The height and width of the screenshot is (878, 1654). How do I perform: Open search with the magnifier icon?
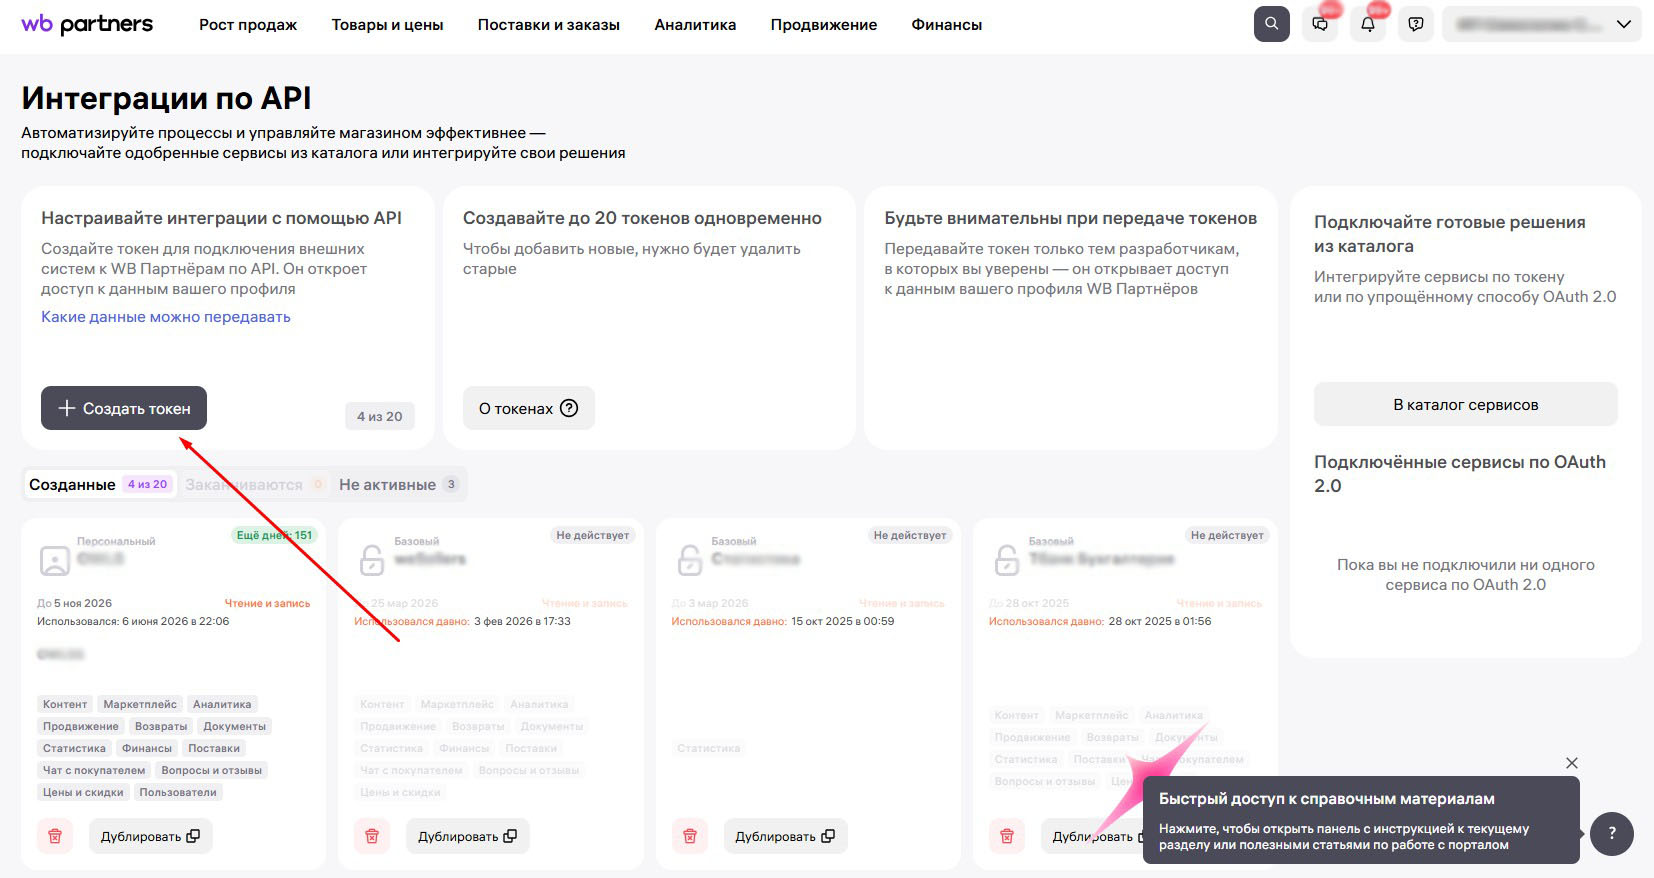[x=1271, y=24]
